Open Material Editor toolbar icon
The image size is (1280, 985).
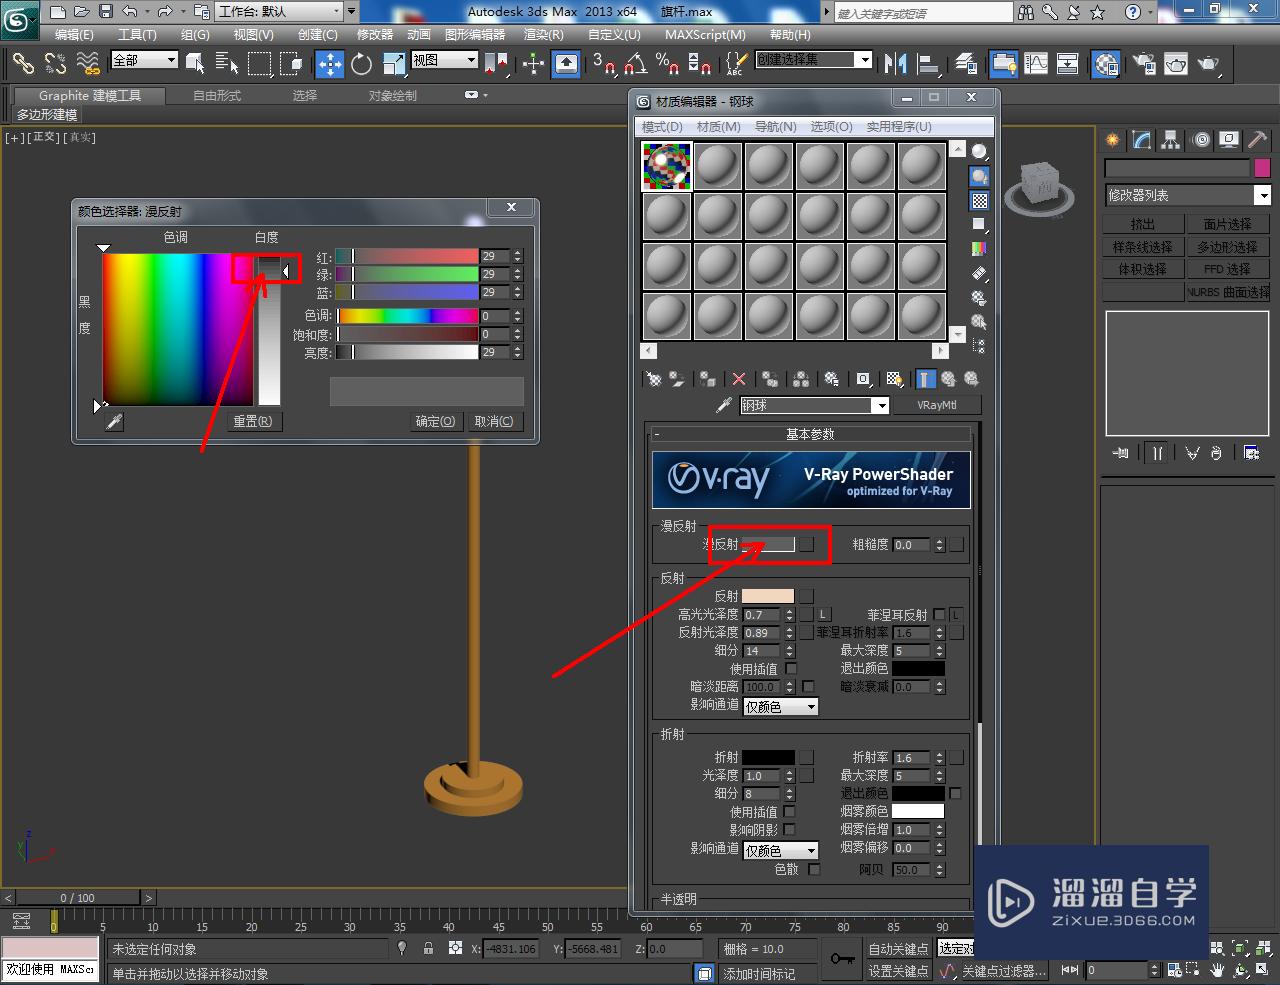click(x=1106, y=64)
